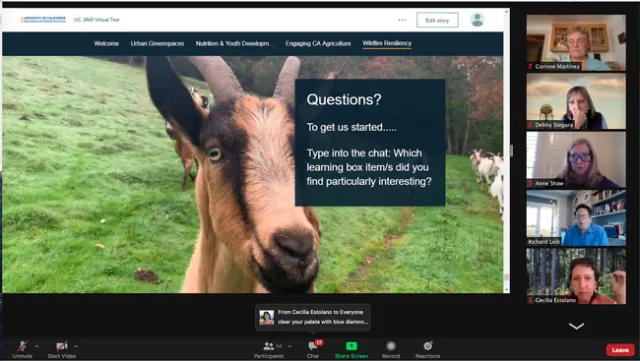This screenshot has width=640, height=361.
Task: Open the three-dot more options menu
Action: click(x=402, y=20)
